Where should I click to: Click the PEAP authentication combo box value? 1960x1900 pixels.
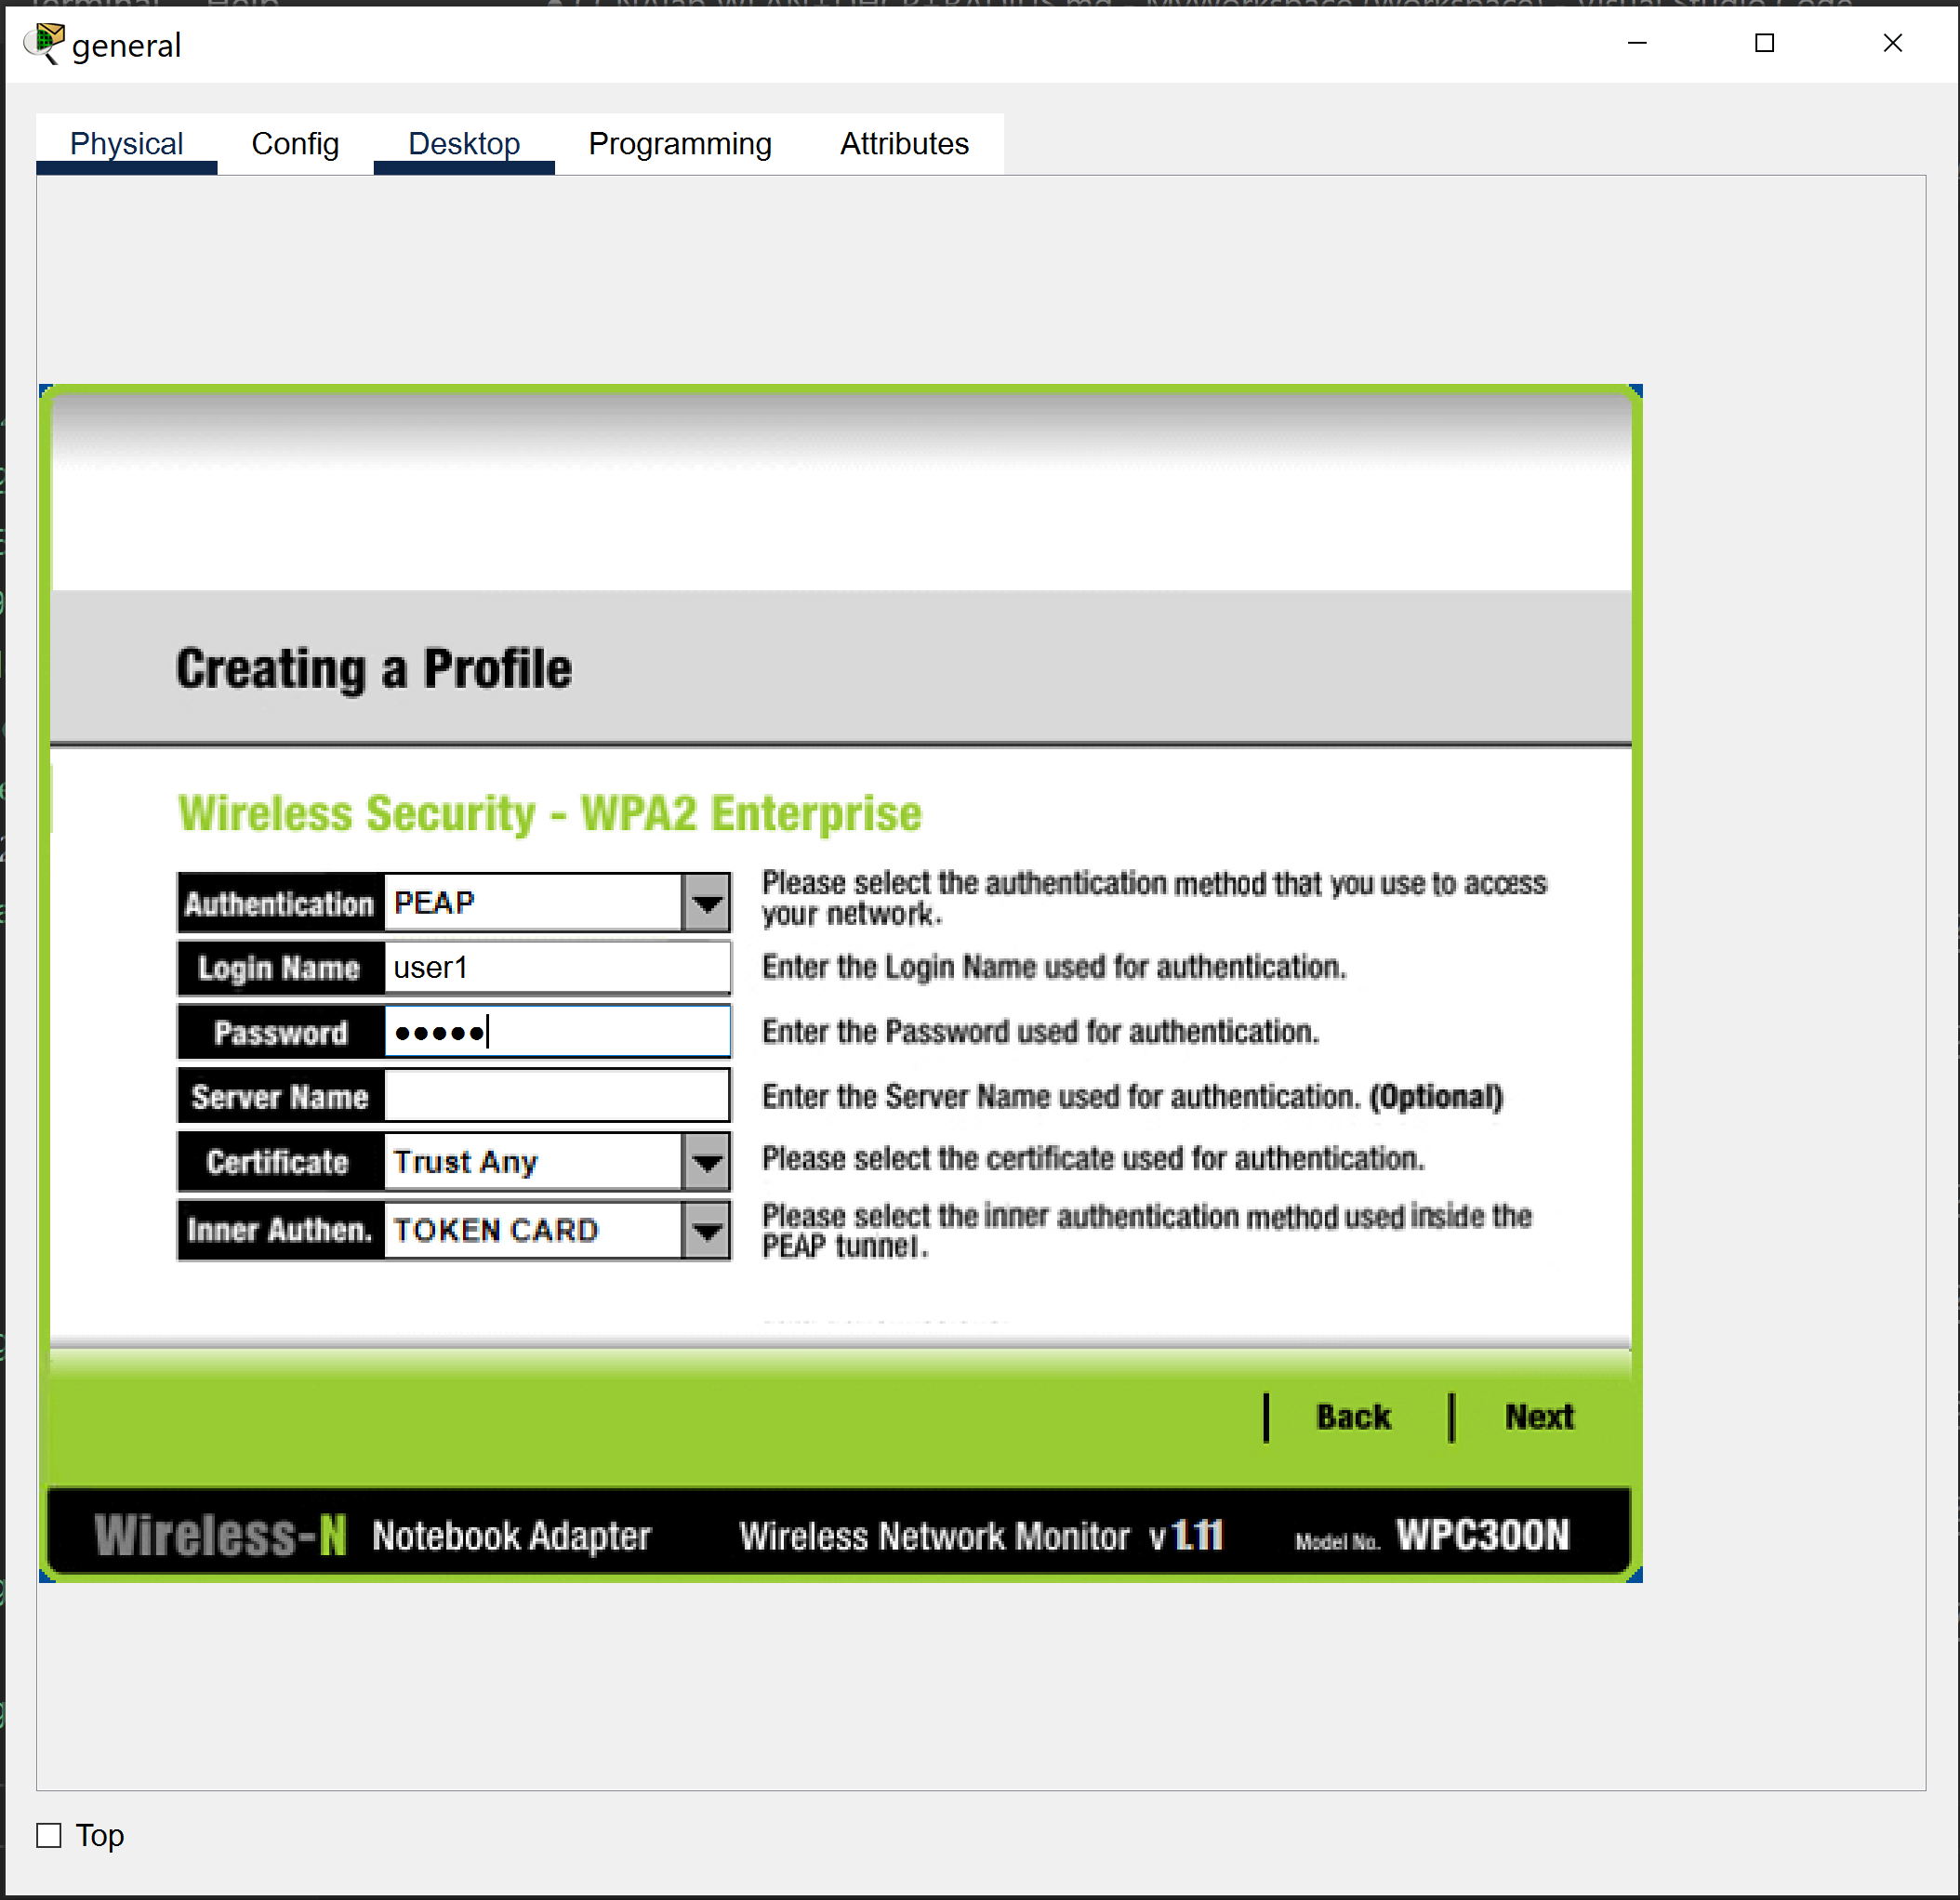[x=532, y=903]
